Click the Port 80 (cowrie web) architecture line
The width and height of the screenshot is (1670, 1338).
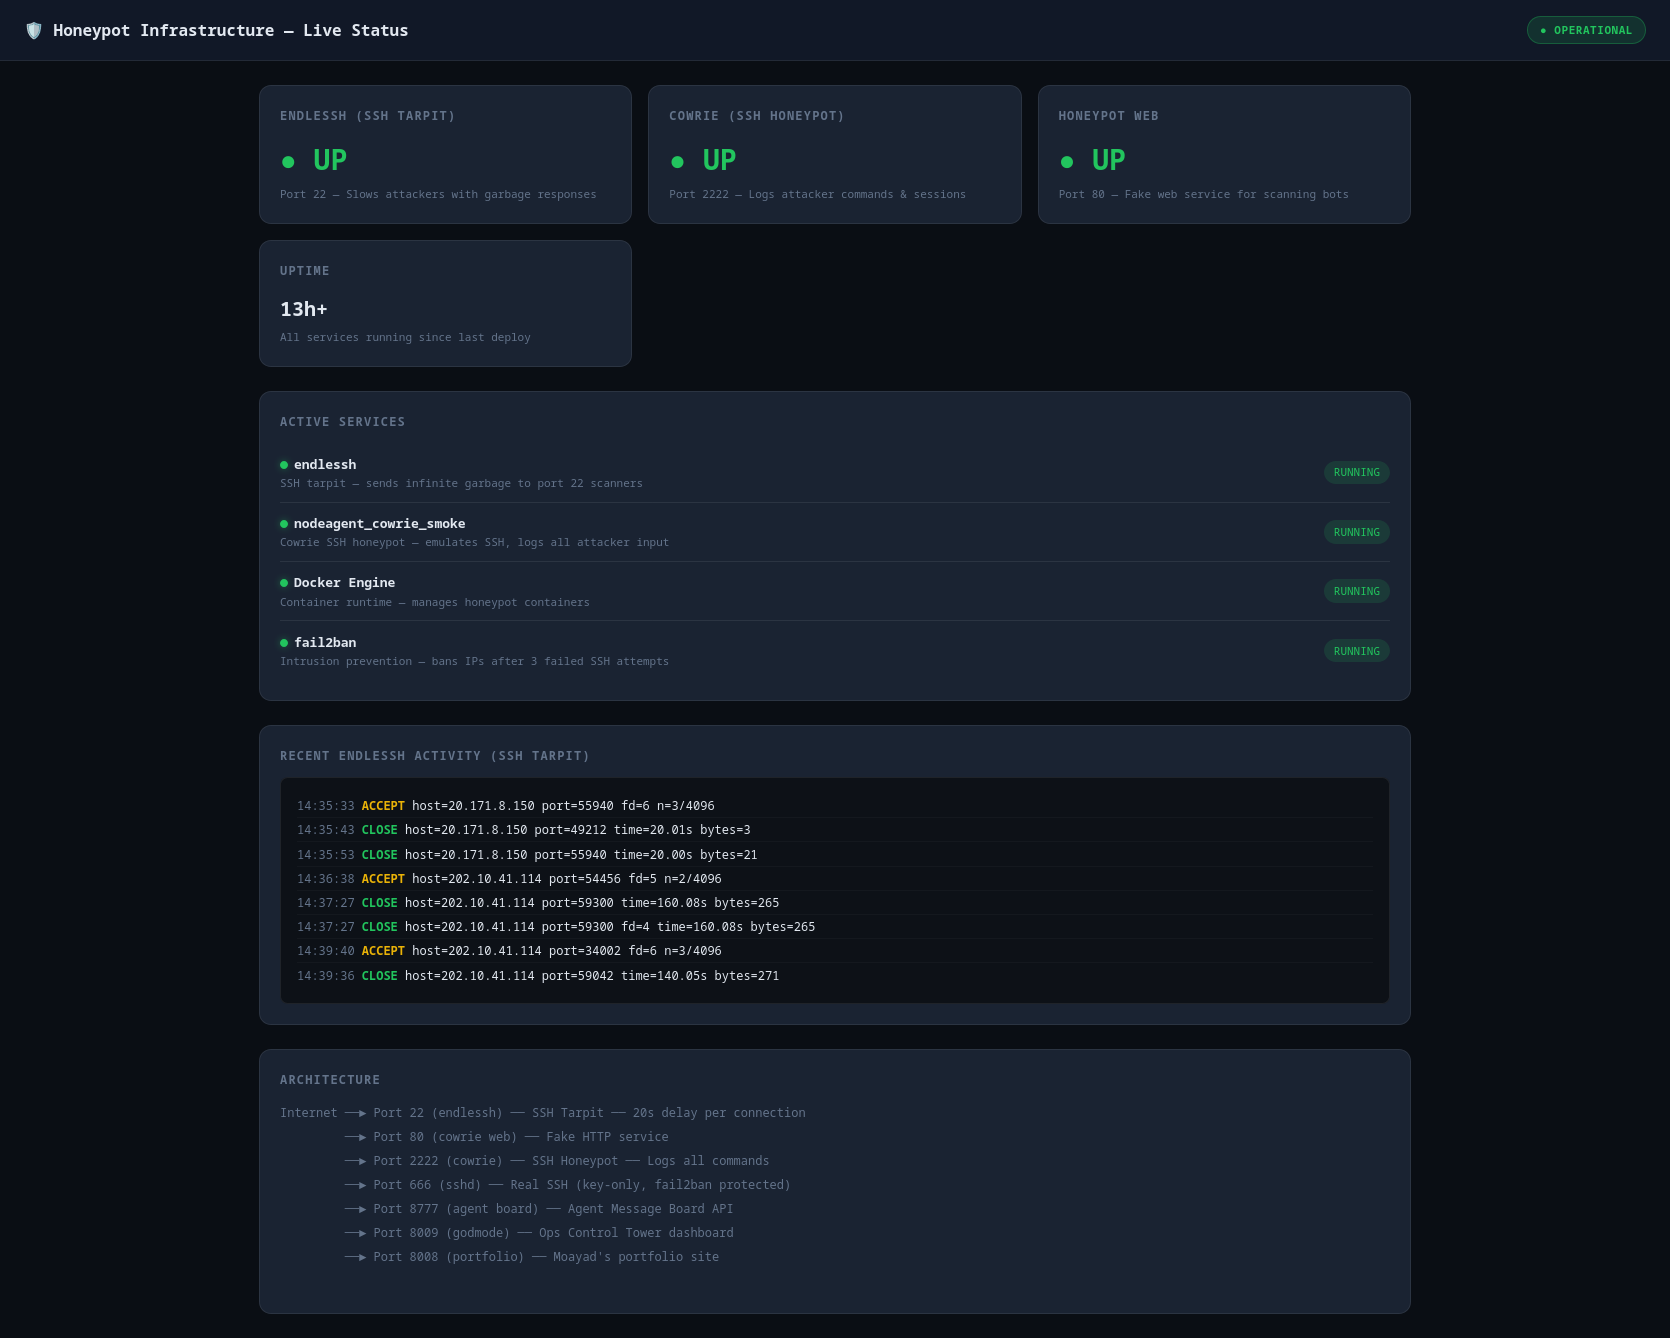pyautogui.click(x=507, y=1137)
